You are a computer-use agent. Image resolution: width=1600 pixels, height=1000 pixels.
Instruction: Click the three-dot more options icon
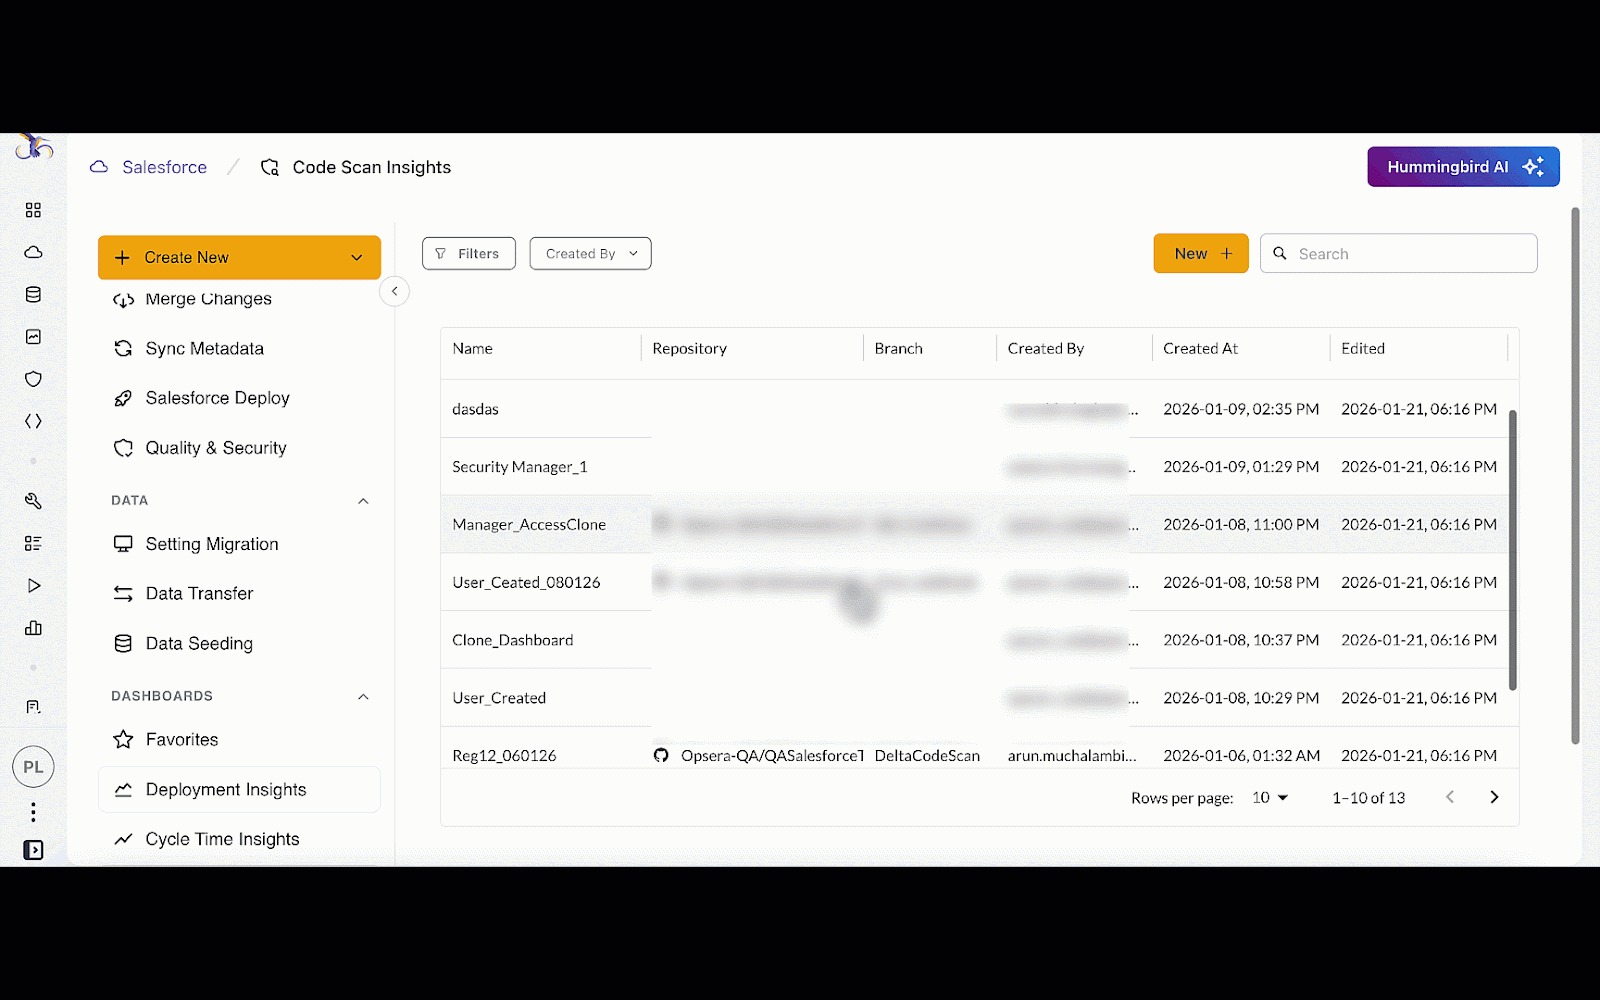coord(33,812)
